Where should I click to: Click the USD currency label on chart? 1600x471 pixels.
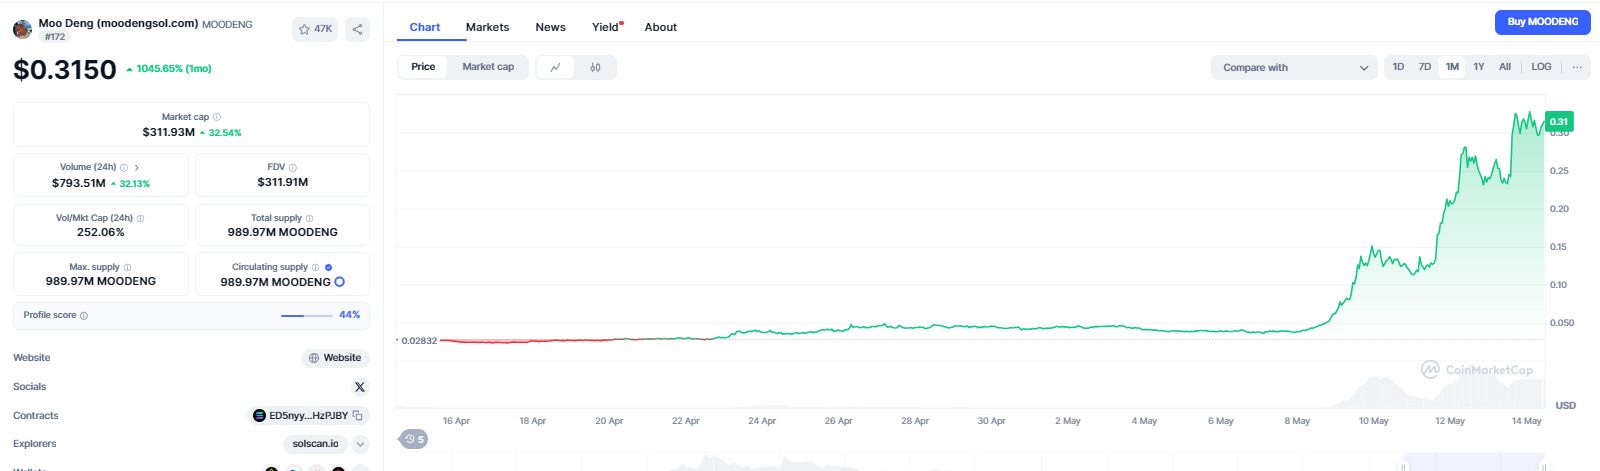click(x=1566, y=405)
